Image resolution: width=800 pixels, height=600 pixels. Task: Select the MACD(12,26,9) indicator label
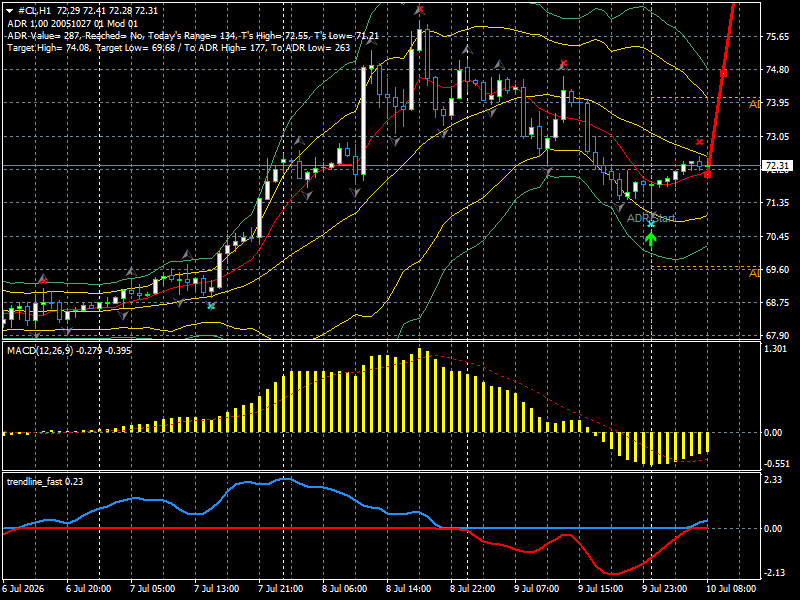click(69, 351)
